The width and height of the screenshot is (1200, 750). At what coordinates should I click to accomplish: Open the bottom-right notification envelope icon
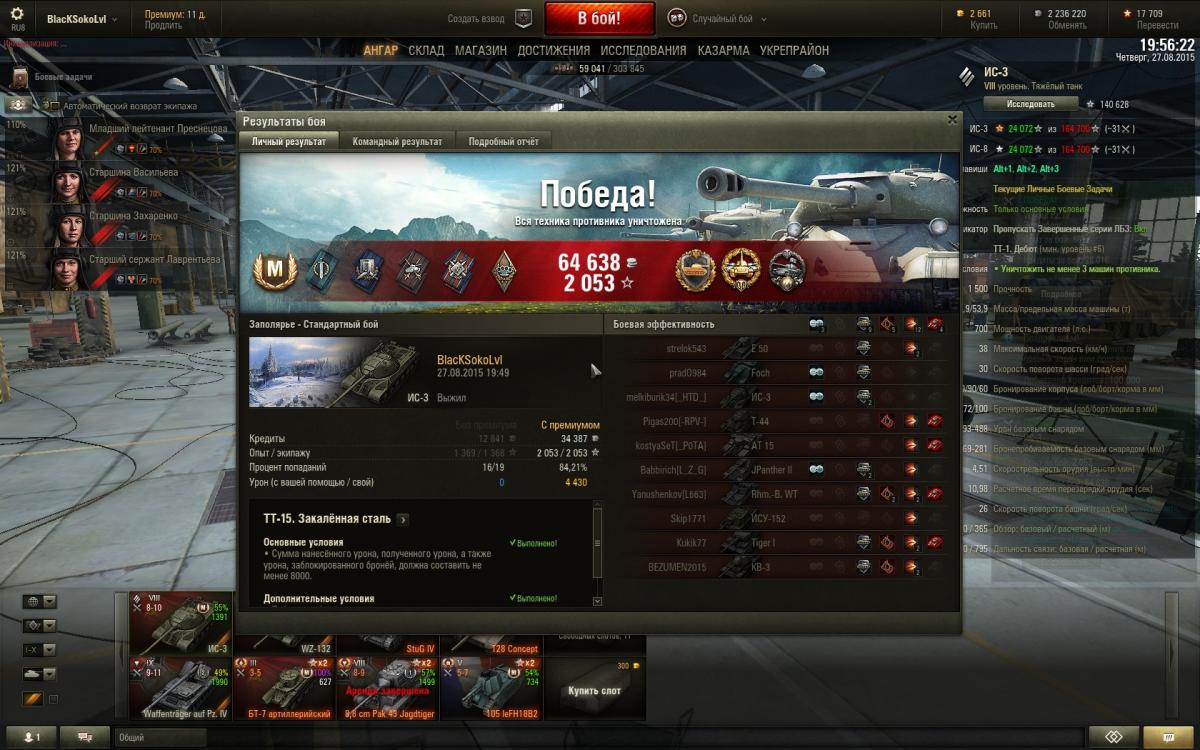[x=1168, y=737]
